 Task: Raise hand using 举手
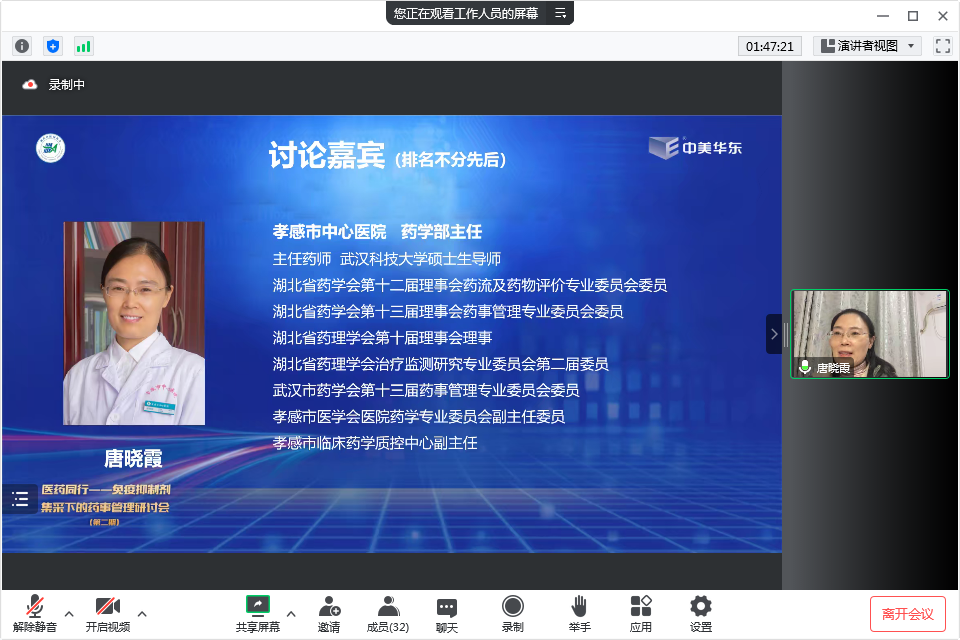pyautogui.click(x=579, y=613)
